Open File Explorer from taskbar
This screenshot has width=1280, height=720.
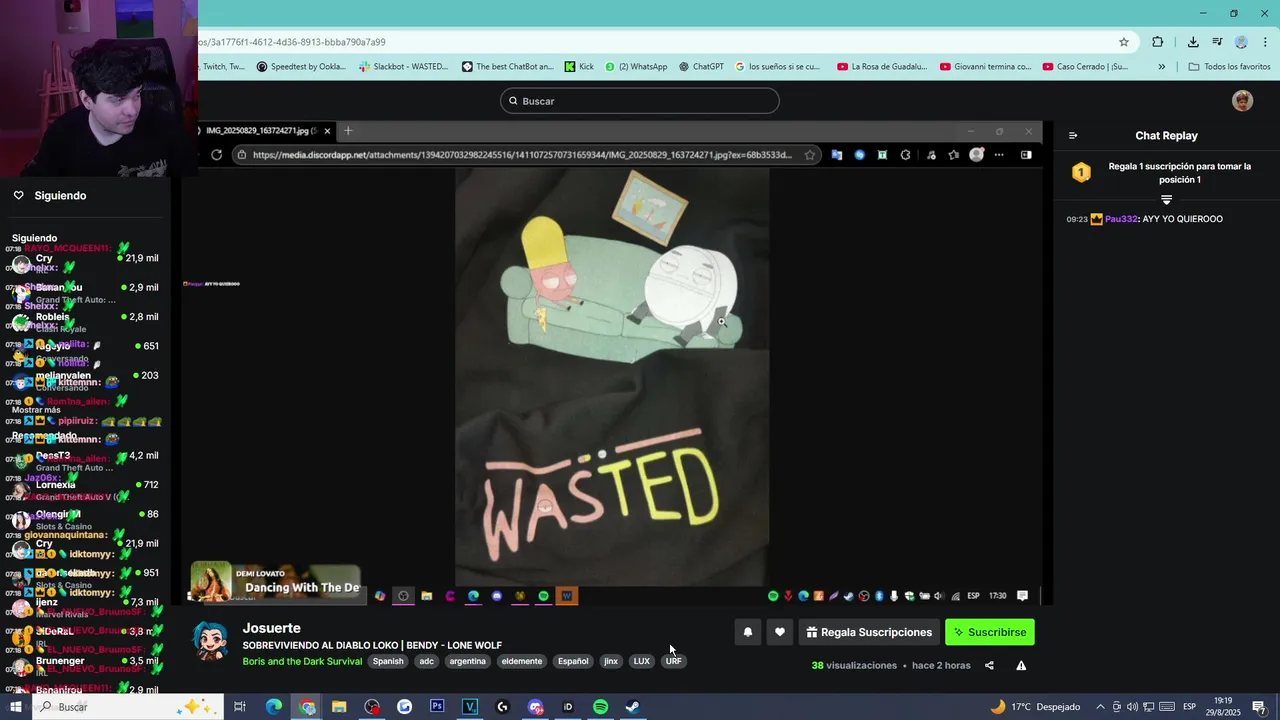click(339, 707)
